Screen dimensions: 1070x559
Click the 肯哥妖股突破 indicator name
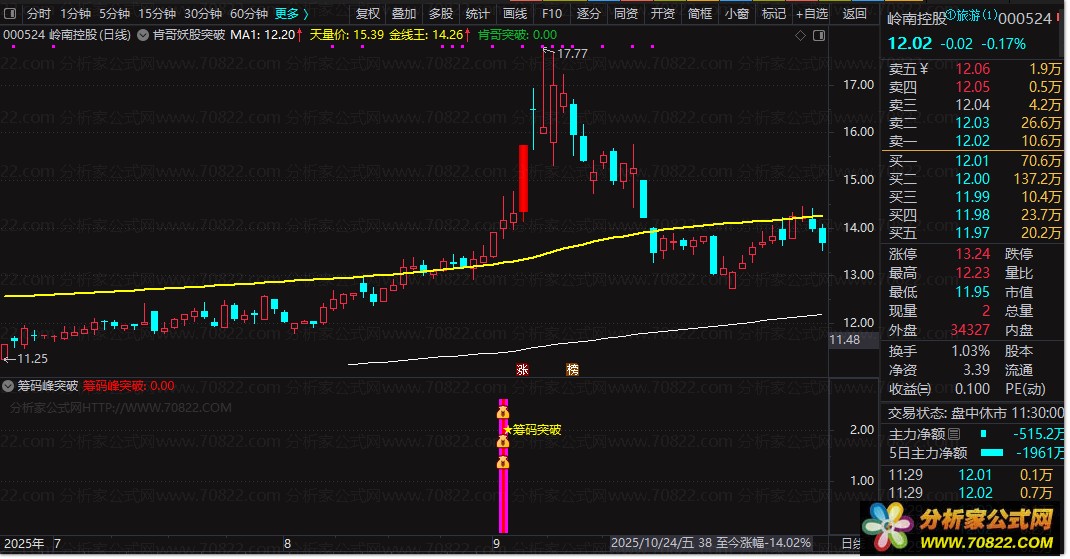point(188,35)
